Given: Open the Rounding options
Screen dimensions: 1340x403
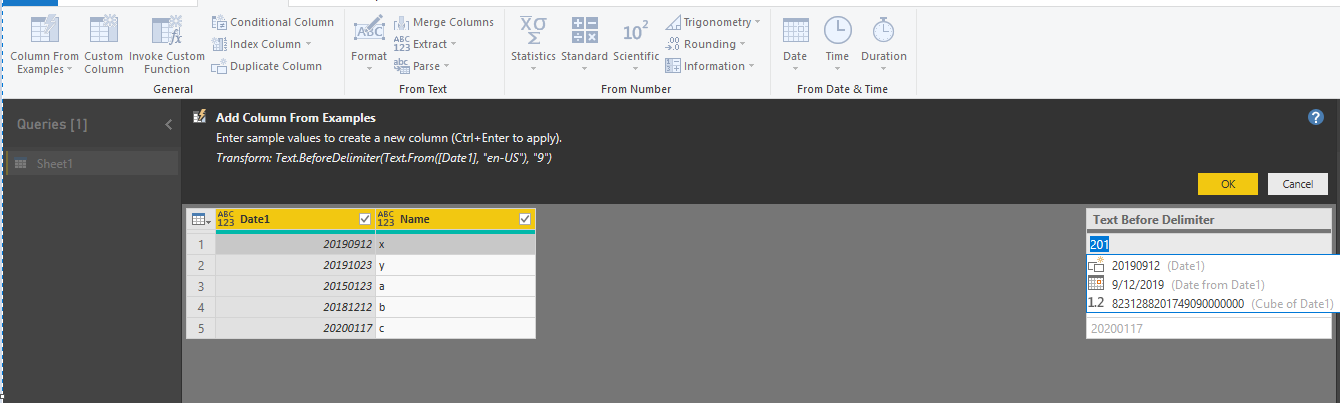Looking at the screenshot, I should click(x=706, y=44).
